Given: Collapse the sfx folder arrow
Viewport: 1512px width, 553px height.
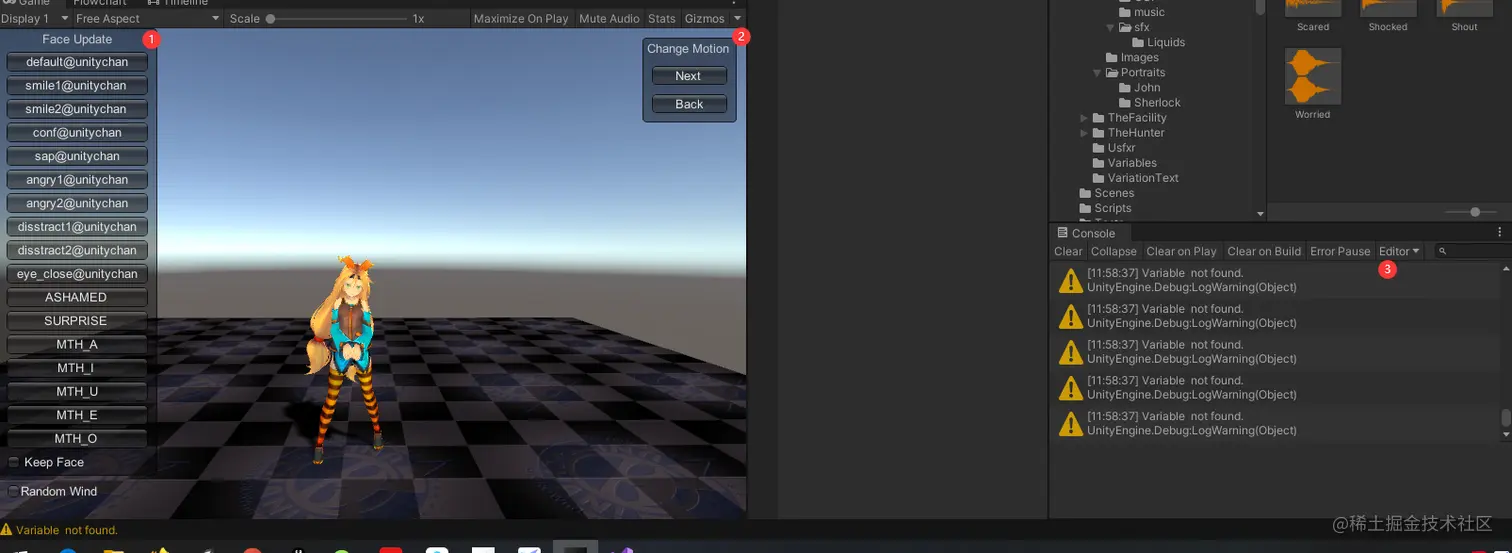Looking at the screenshot, I should point(1111,27).
